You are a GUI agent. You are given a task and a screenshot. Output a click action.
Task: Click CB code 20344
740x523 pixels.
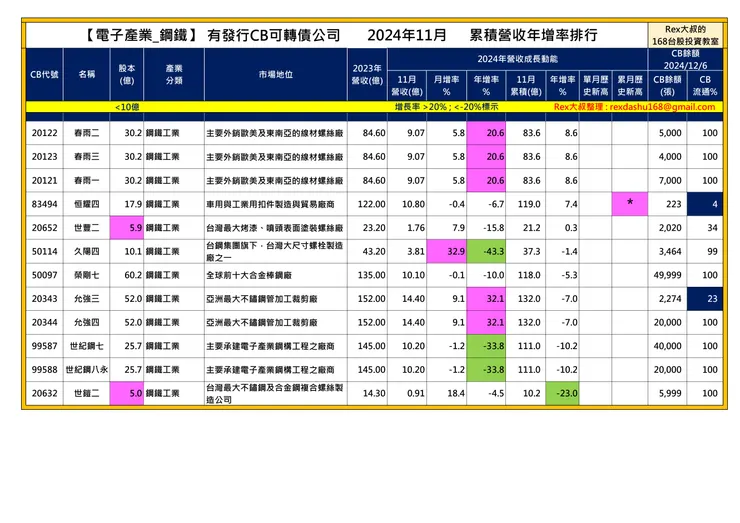44,322
